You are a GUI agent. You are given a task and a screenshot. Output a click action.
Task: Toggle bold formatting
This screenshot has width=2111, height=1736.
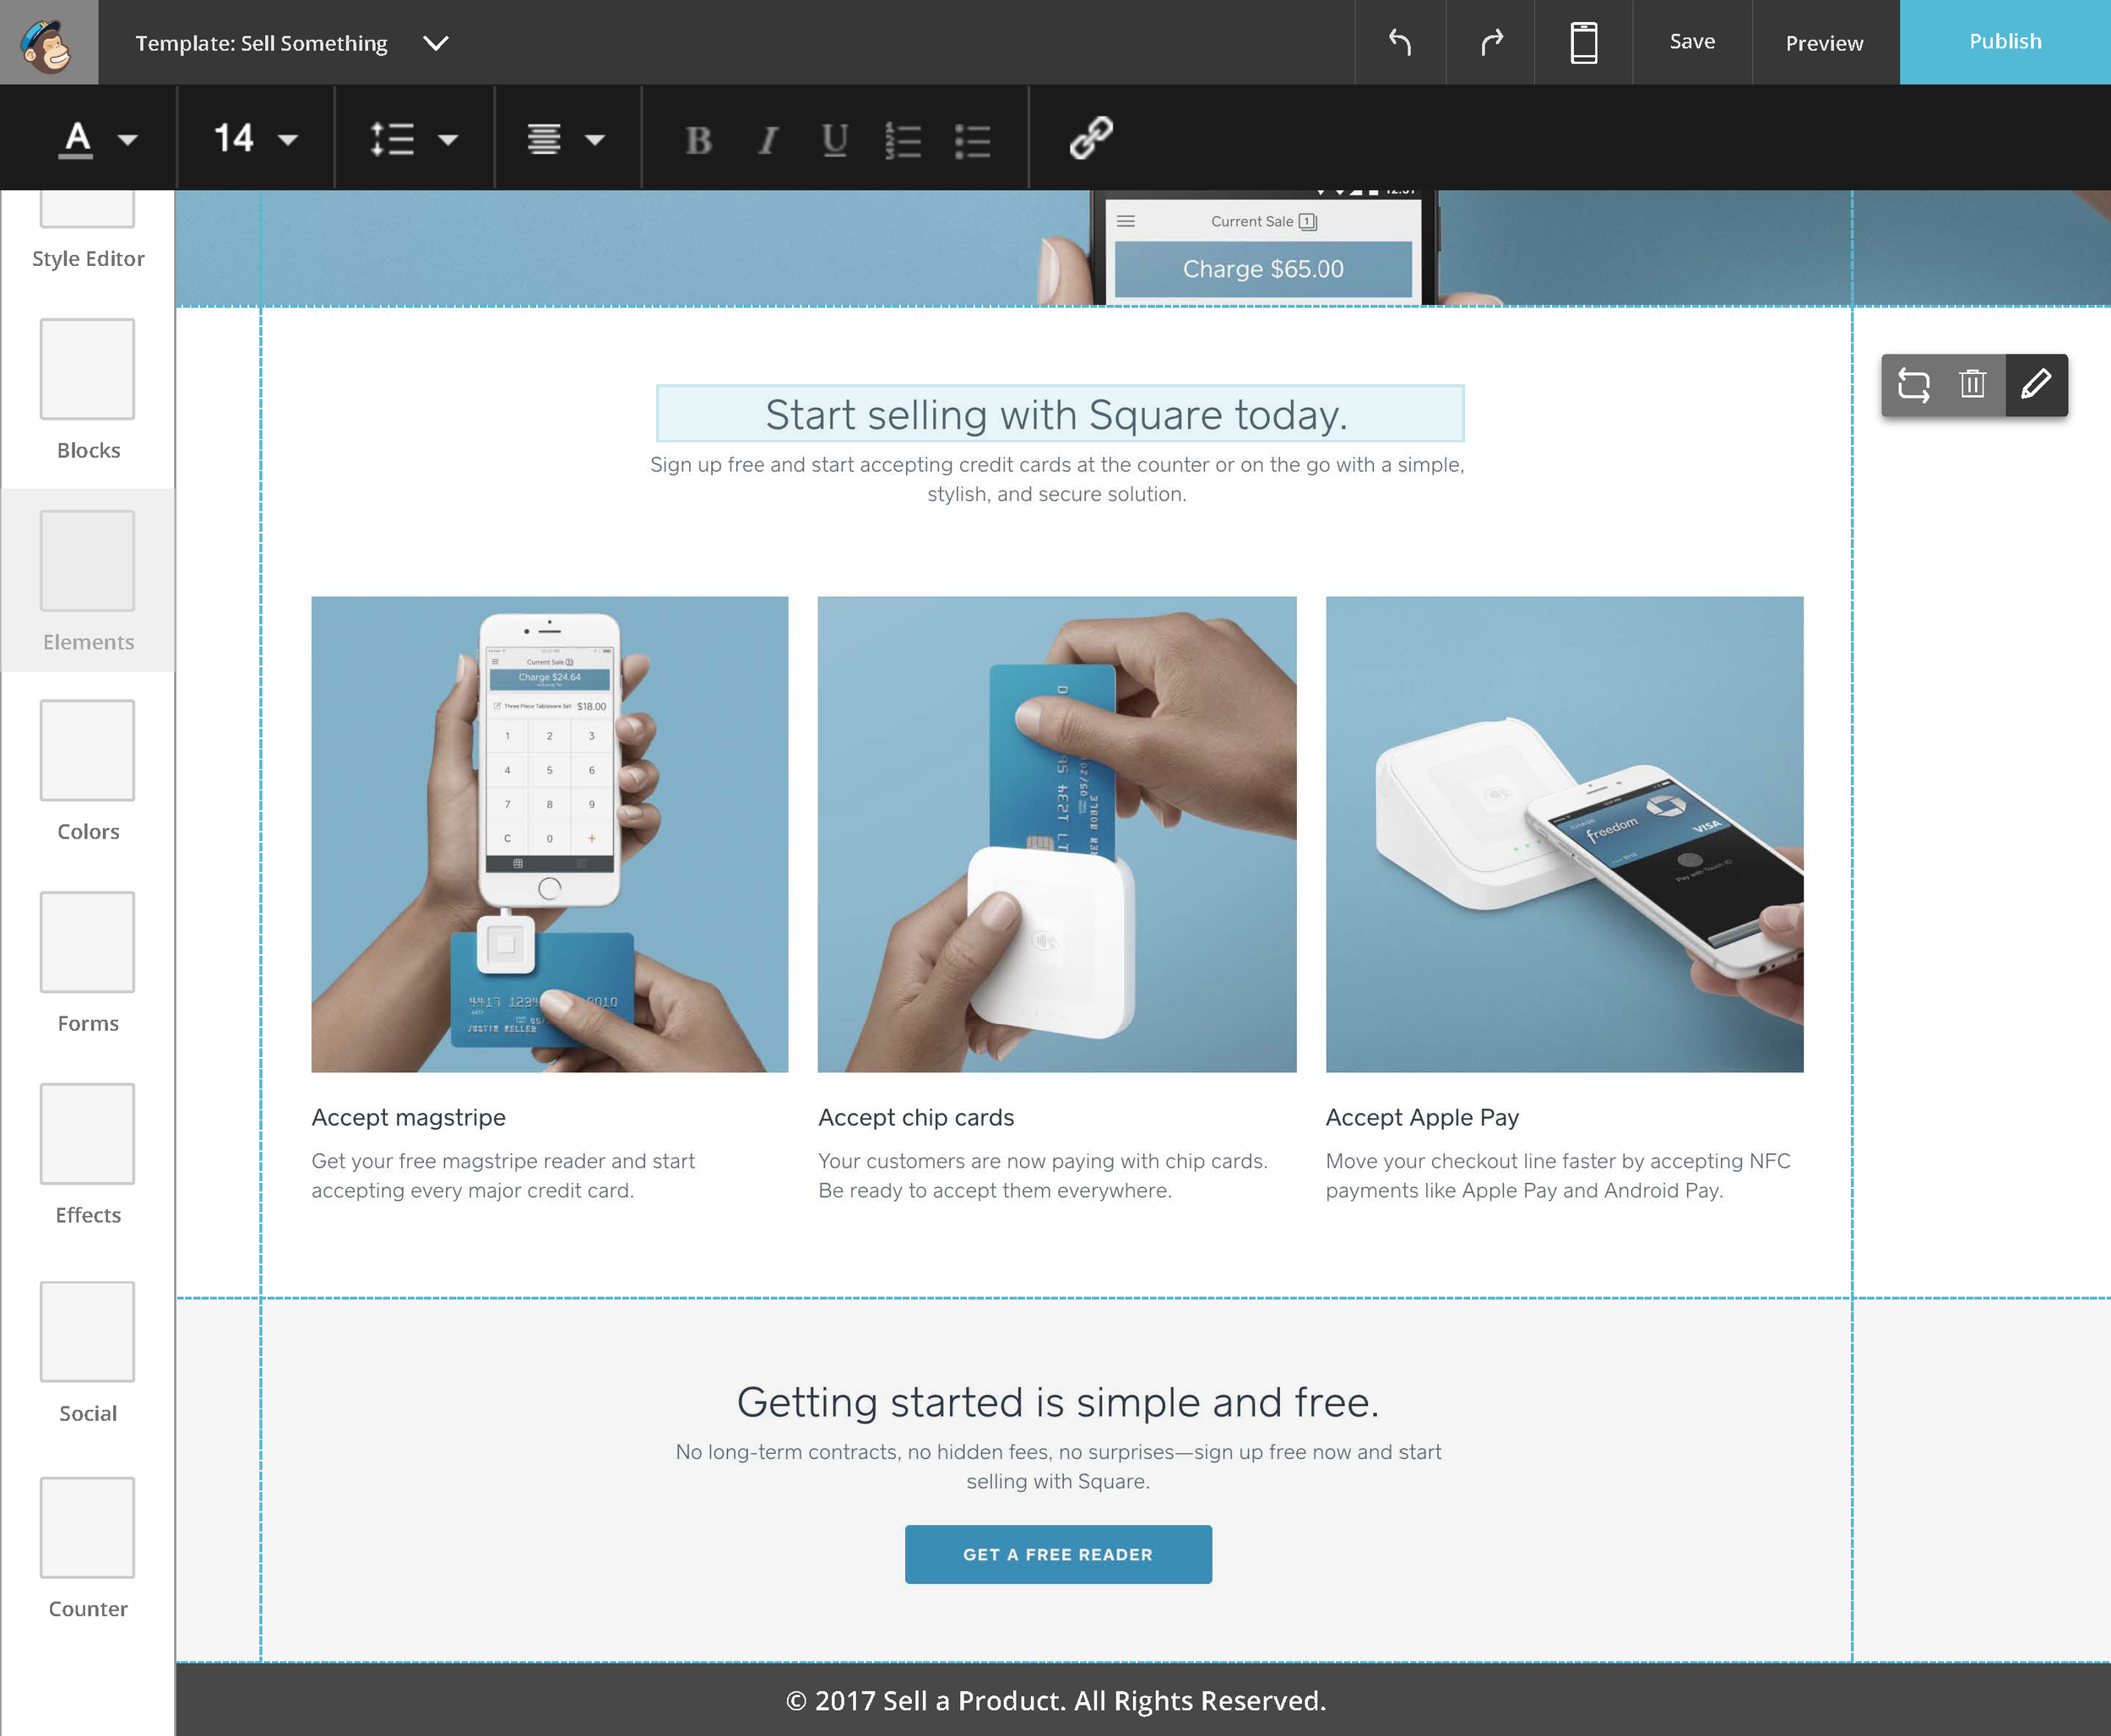click(699, 140)
